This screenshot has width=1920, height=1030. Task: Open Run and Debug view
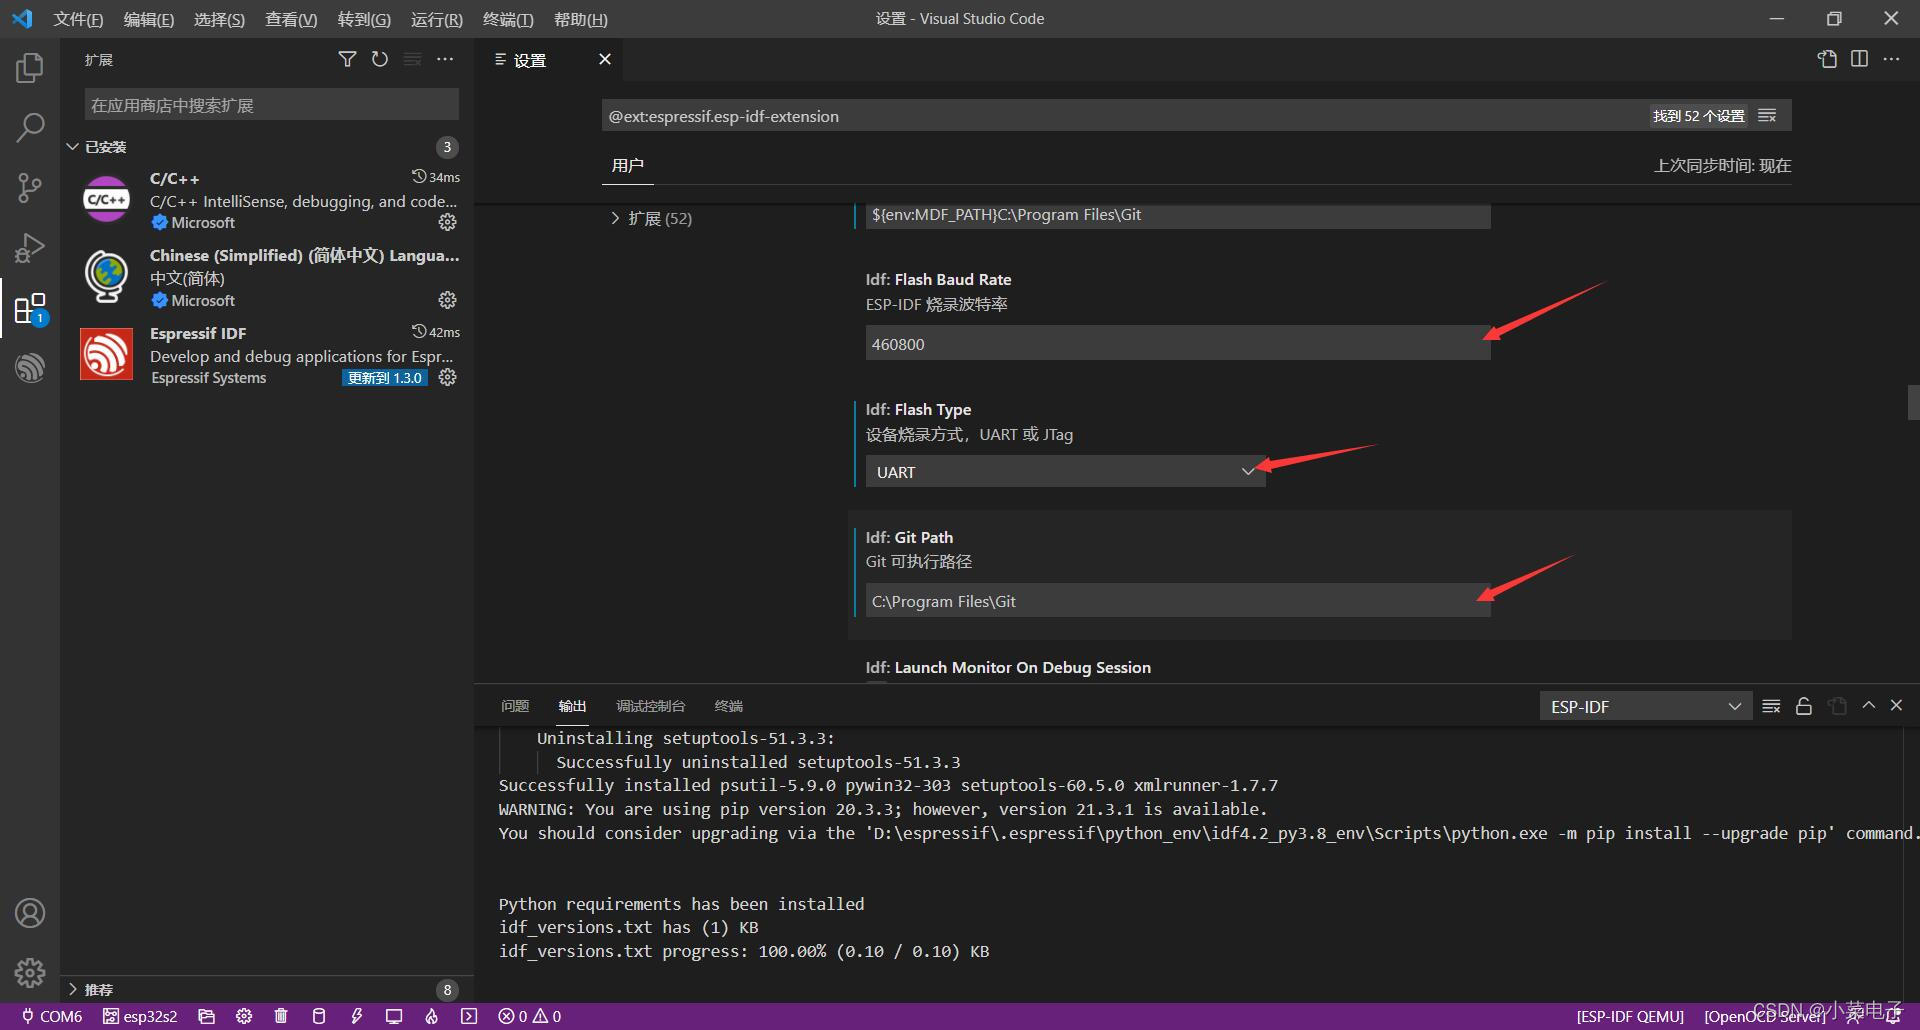30,248
